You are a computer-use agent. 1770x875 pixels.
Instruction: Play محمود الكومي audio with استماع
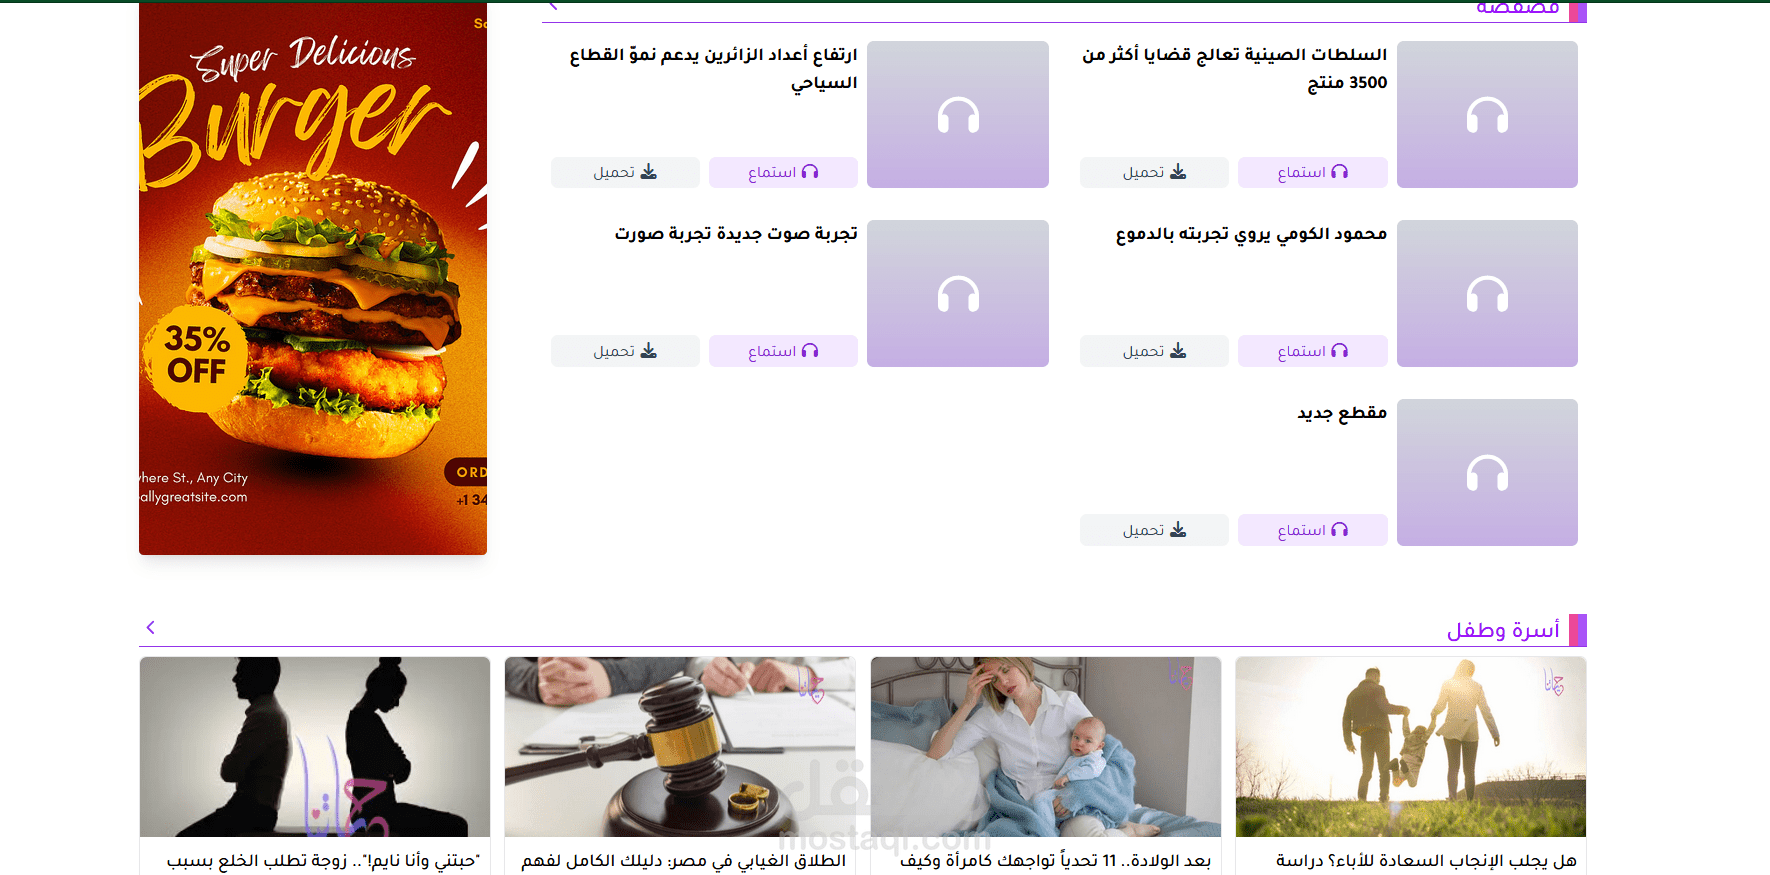click(x=1312, y=351)
